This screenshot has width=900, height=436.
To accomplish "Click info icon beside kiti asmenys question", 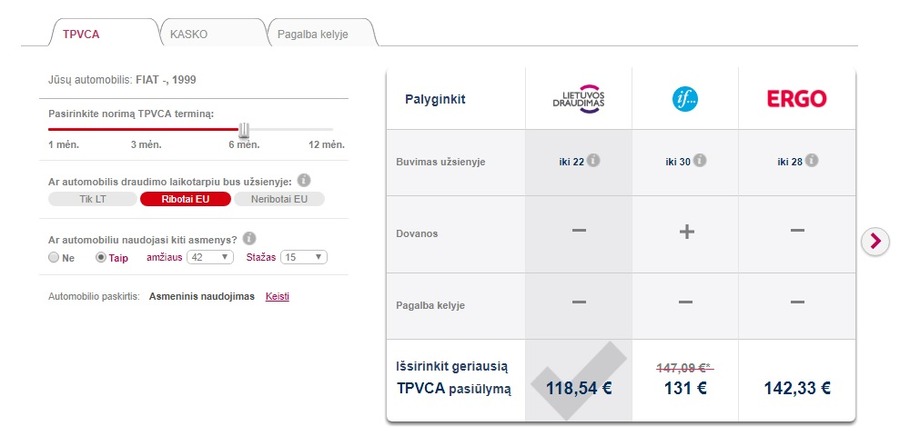I will [x=249, y=239].
